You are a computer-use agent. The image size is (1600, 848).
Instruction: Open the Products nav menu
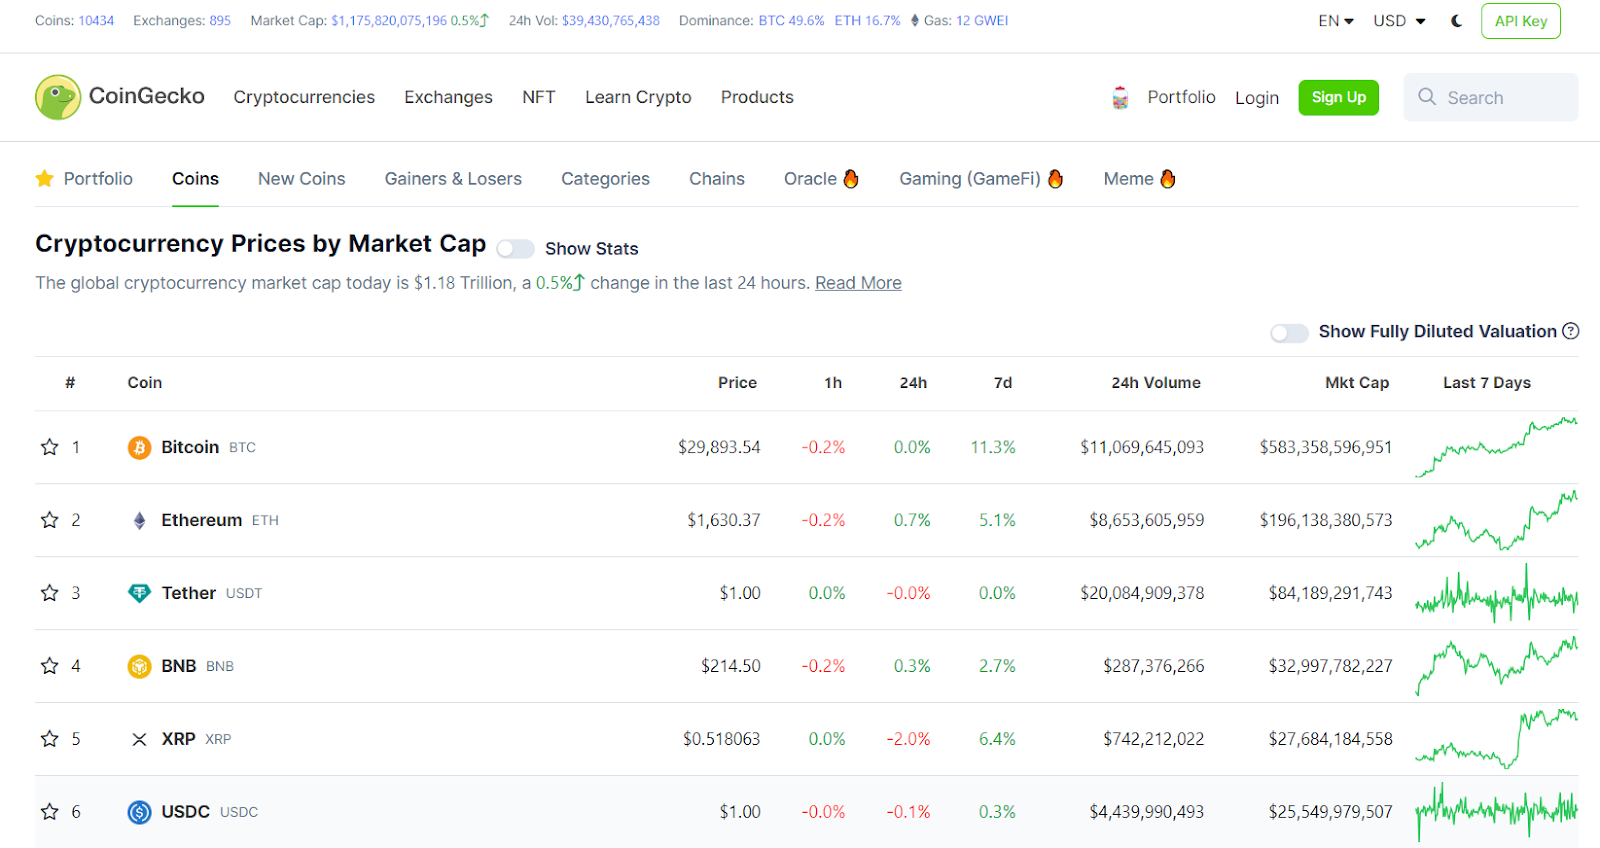[757, 97]
